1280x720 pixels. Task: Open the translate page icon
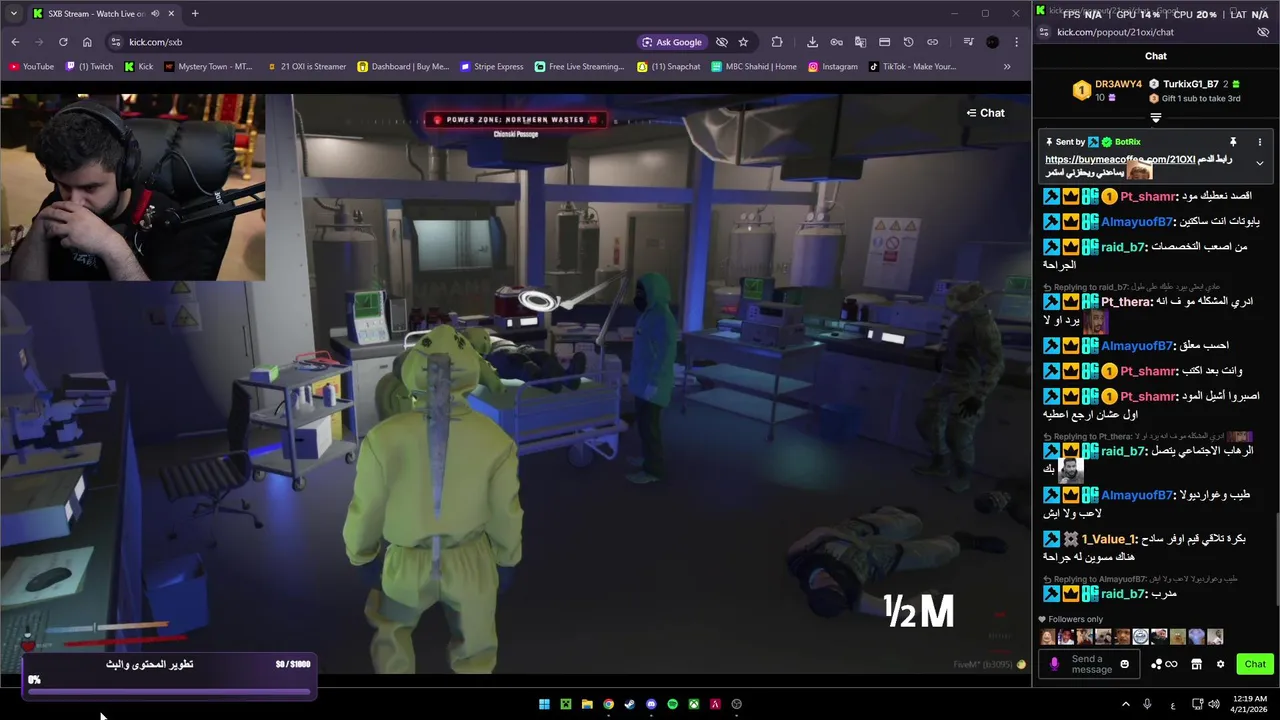(860, 42)
